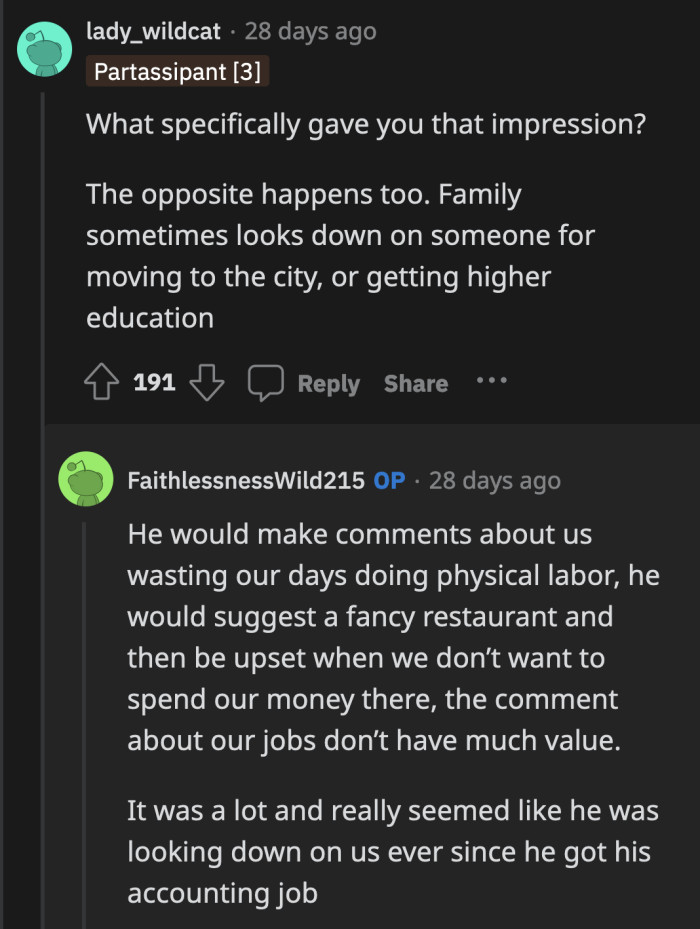
Task: Click the Reply action
Action: click(x=328, y=383)
